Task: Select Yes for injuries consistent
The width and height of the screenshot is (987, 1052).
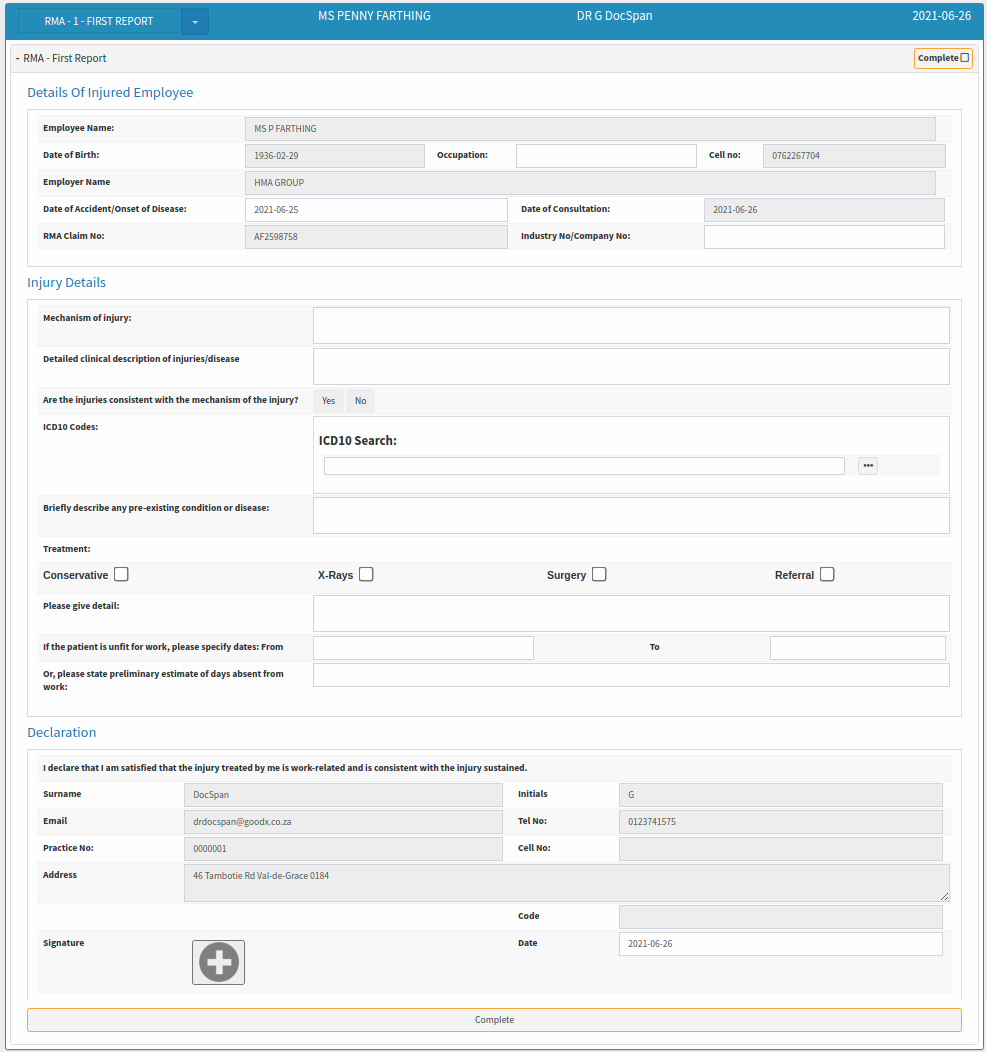Action: (x=328, y=401)
